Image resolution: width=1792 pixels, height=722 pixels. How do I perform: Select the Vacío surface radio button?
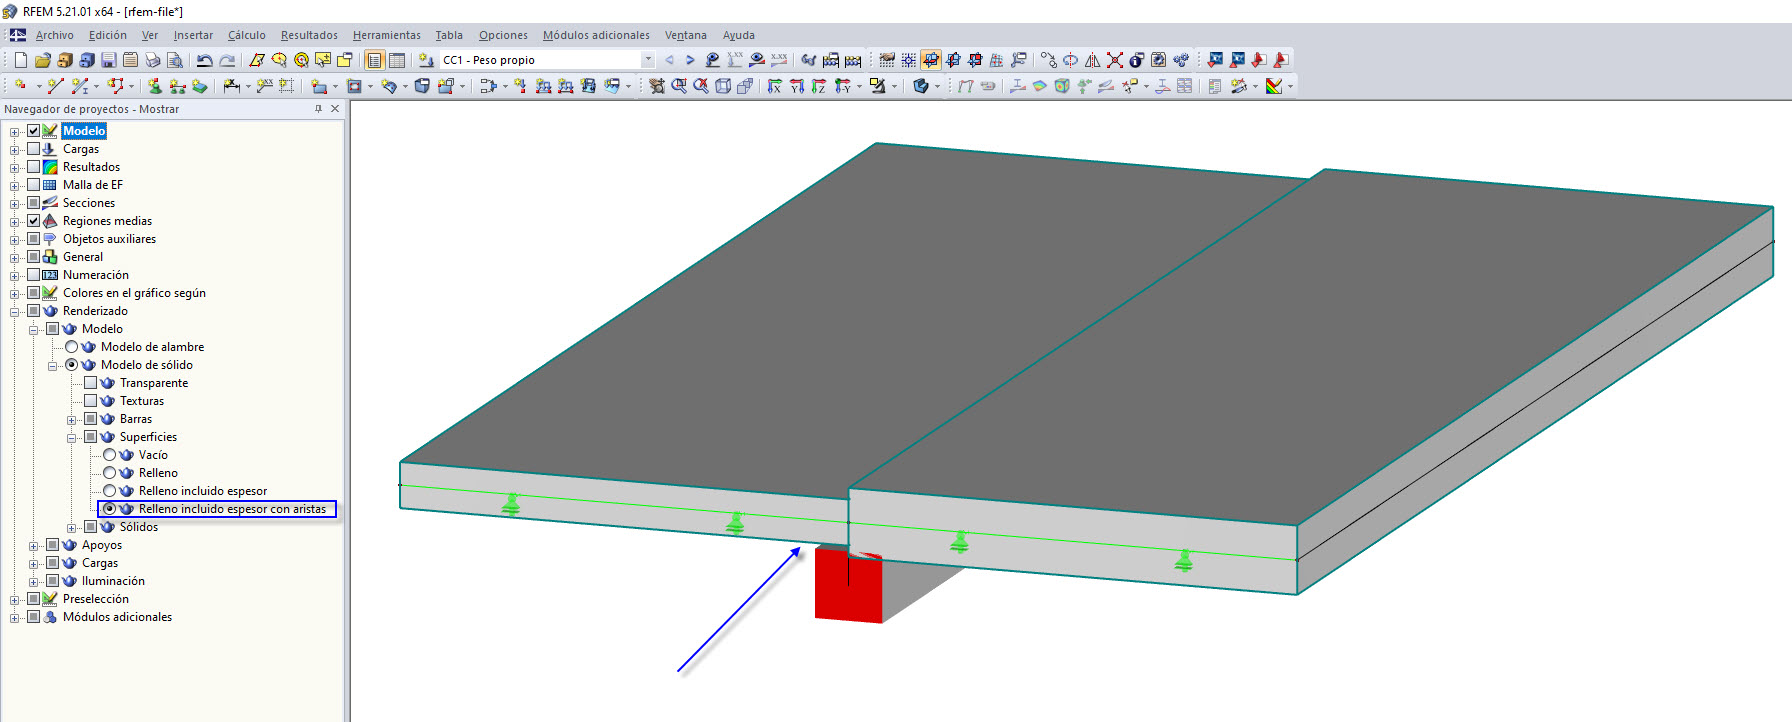(x=110, y=455)
